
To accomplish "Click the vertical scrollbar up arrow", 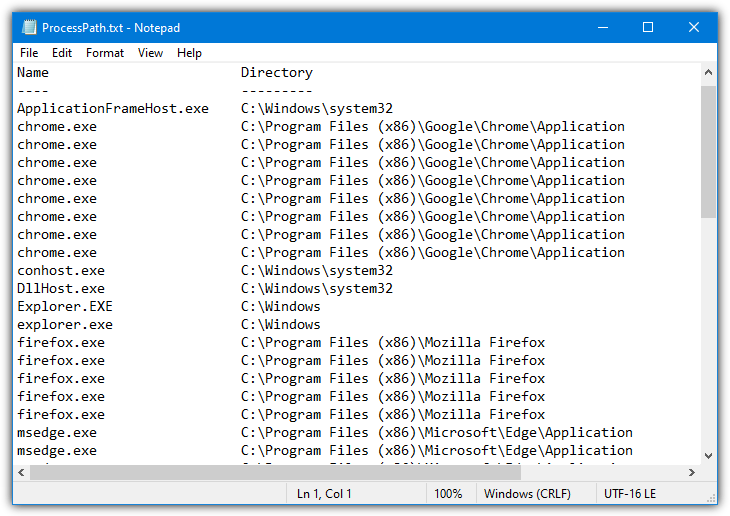I will (708, 72).
